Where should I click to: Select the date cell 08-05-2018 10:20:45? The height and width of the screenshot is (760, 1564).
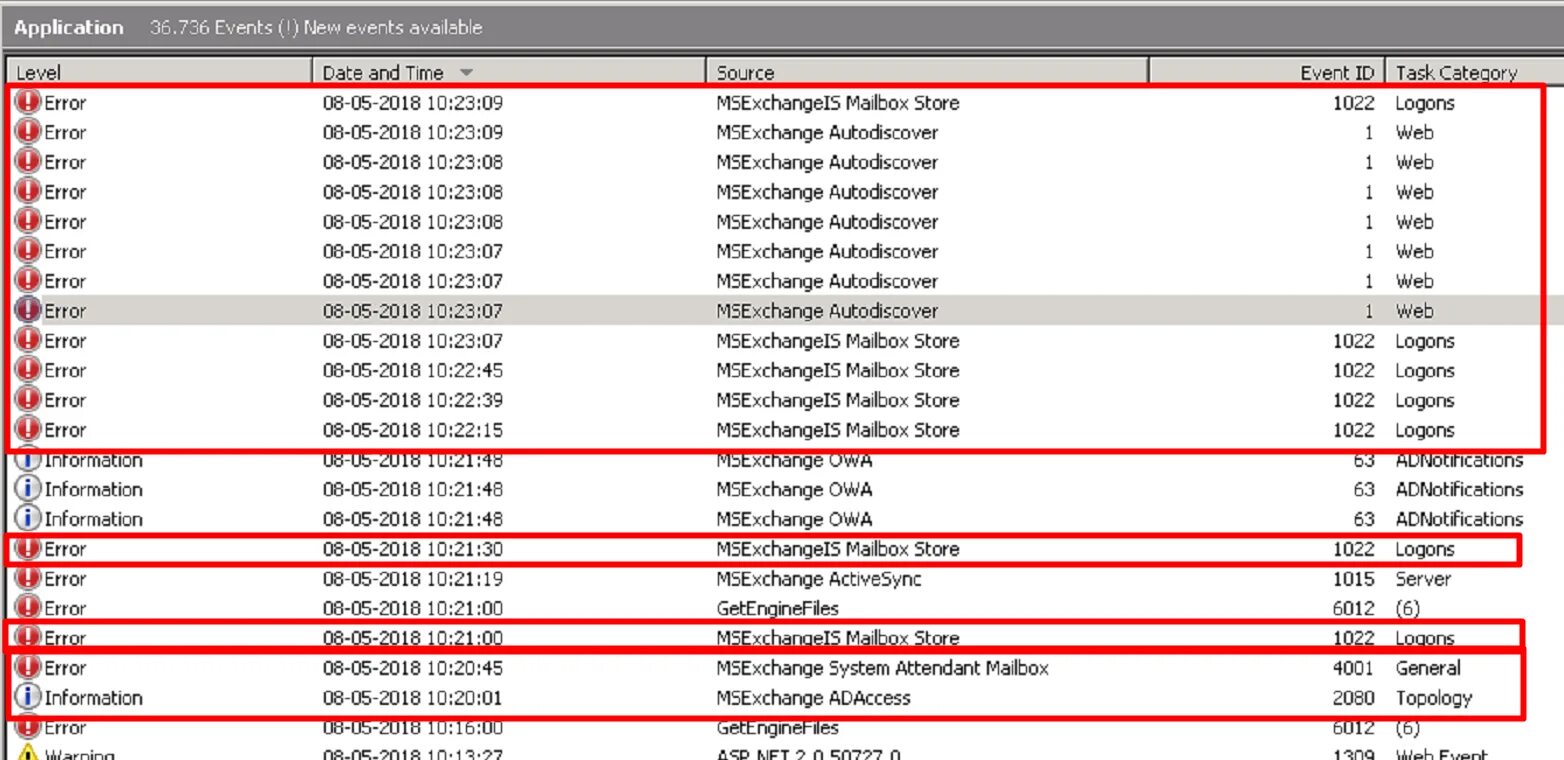click(413, 668)
